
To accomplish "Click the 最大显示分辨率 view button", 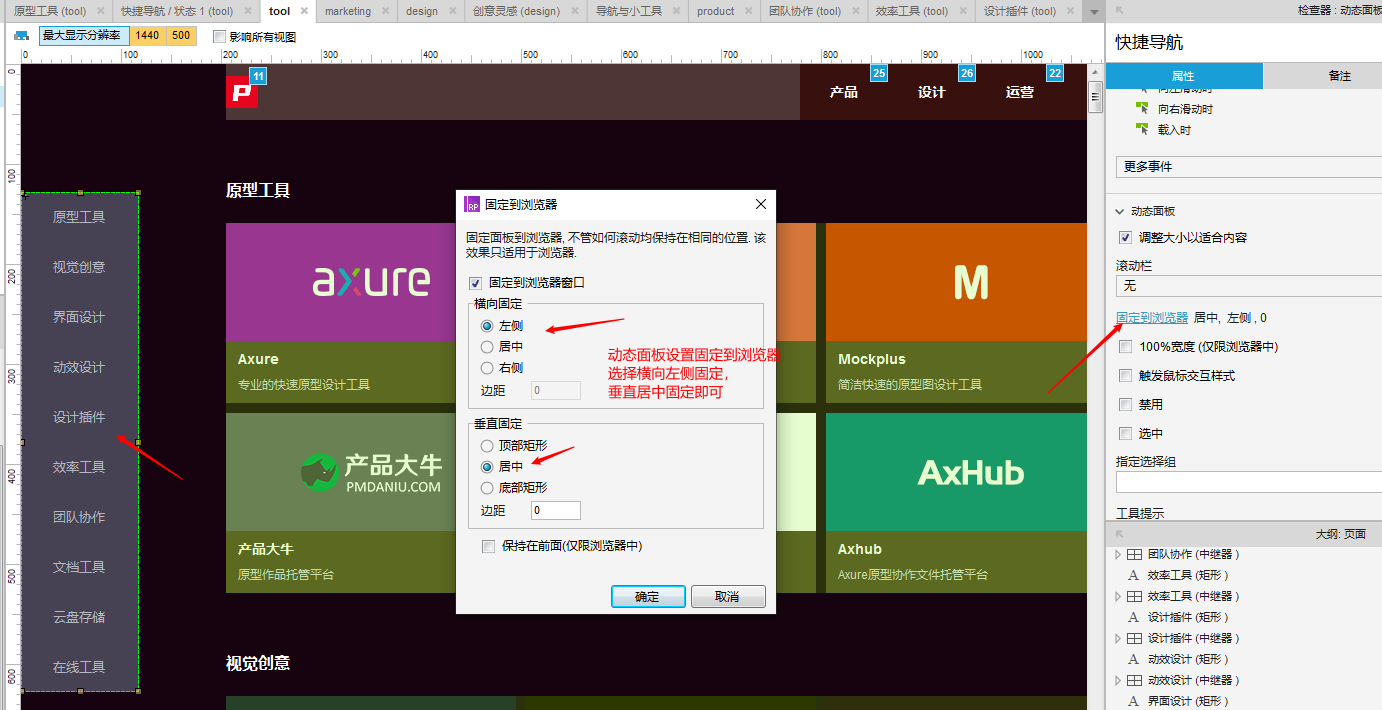I will (84, 36).
